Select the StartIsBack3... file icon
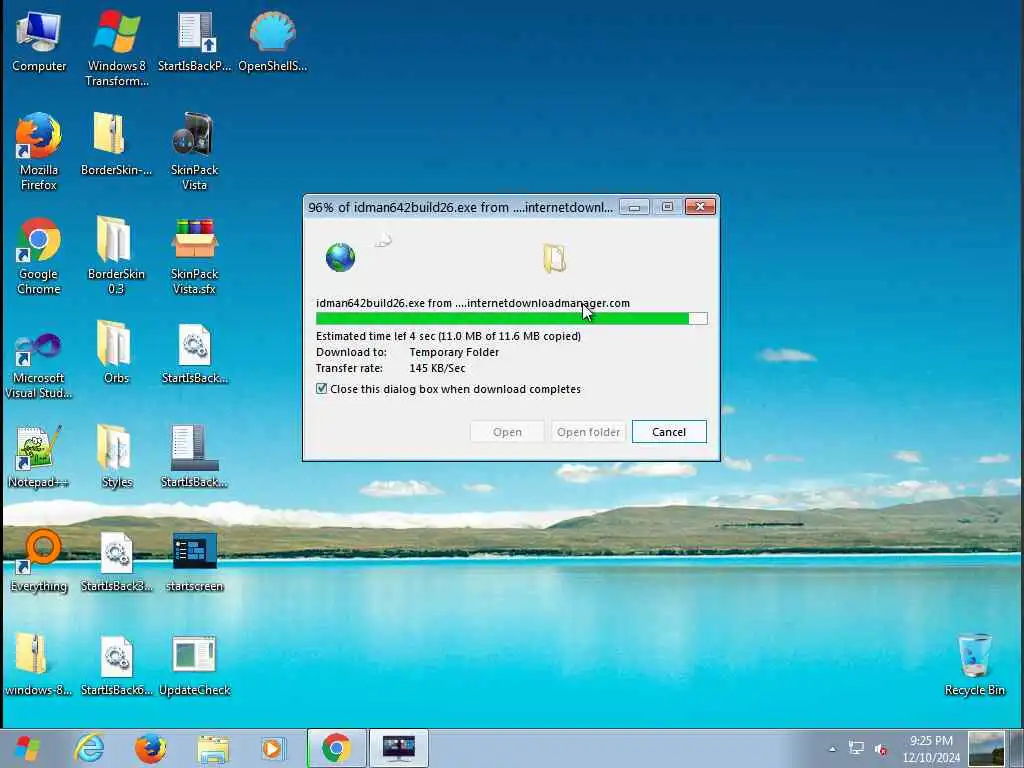1024x768 pixels. (116, 562)
